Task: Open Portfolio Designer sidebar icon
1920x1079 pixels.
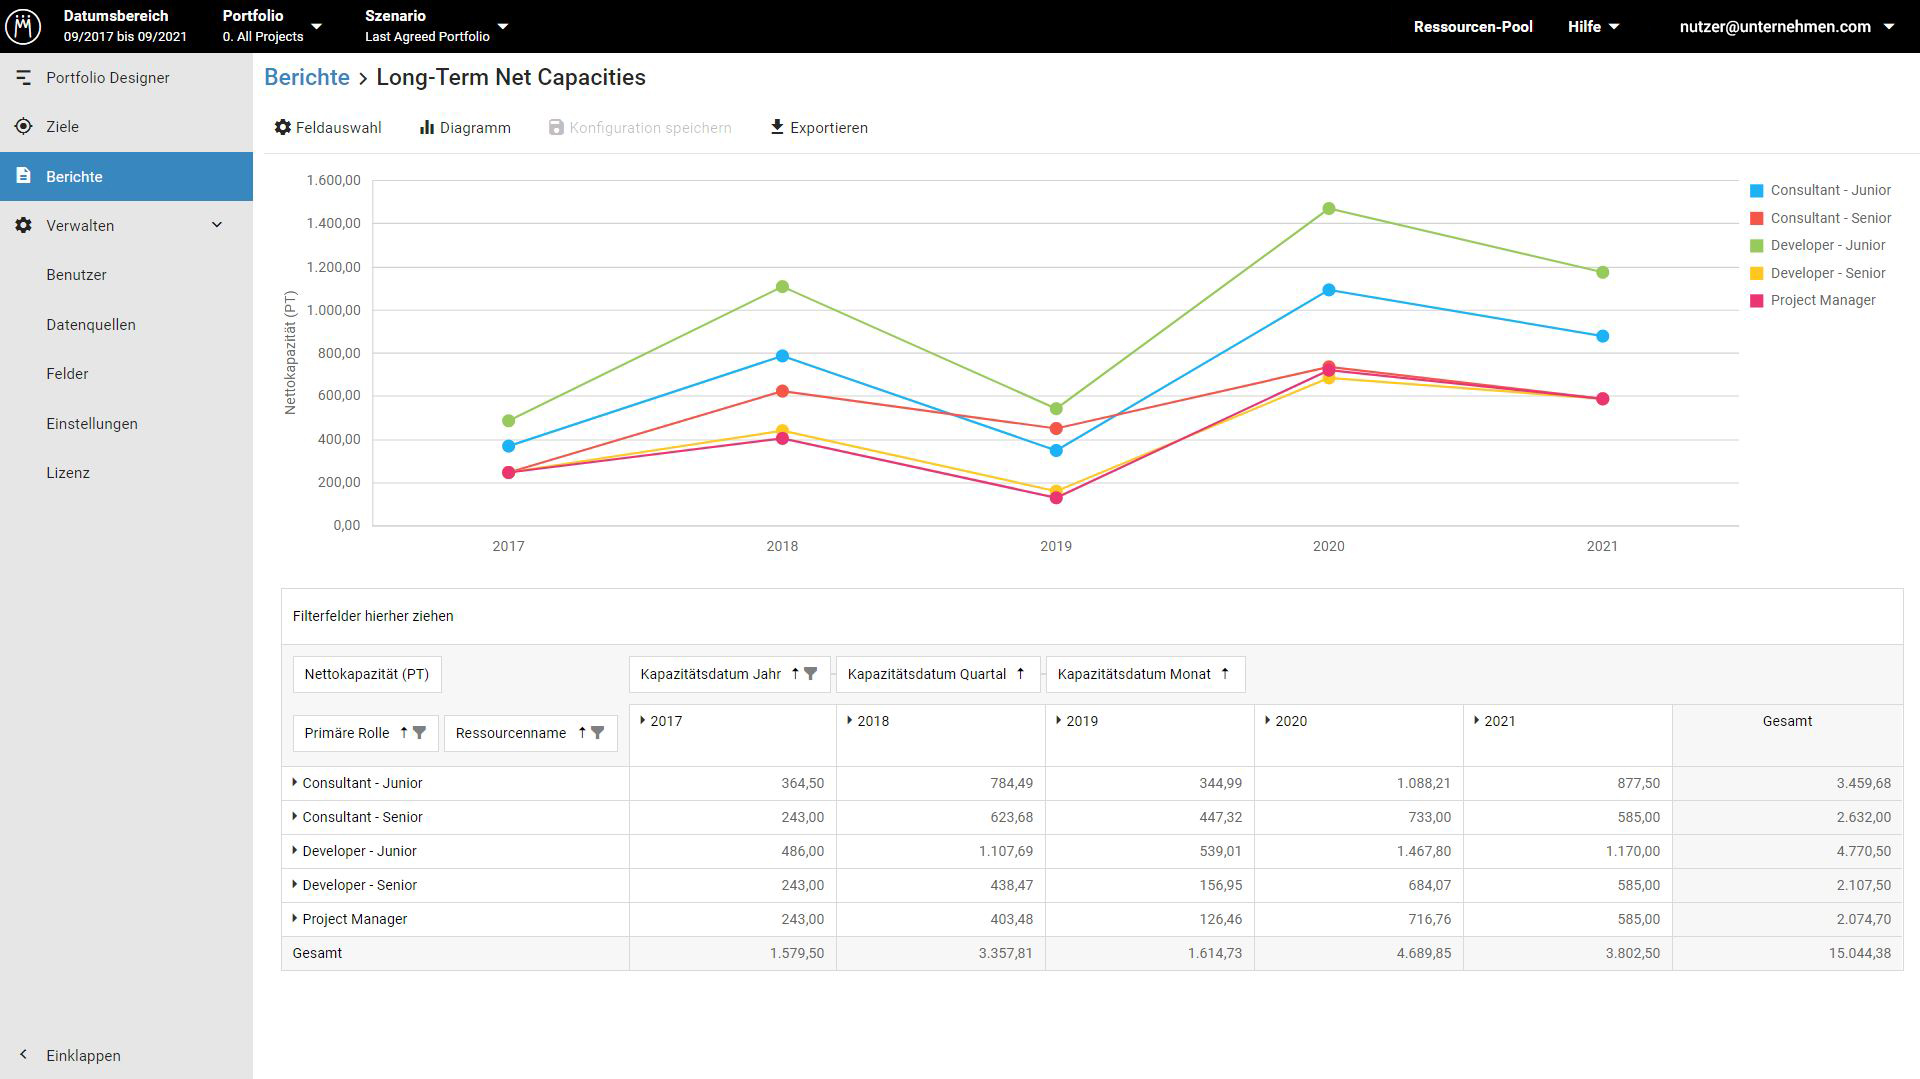Action: pos(24,78)
